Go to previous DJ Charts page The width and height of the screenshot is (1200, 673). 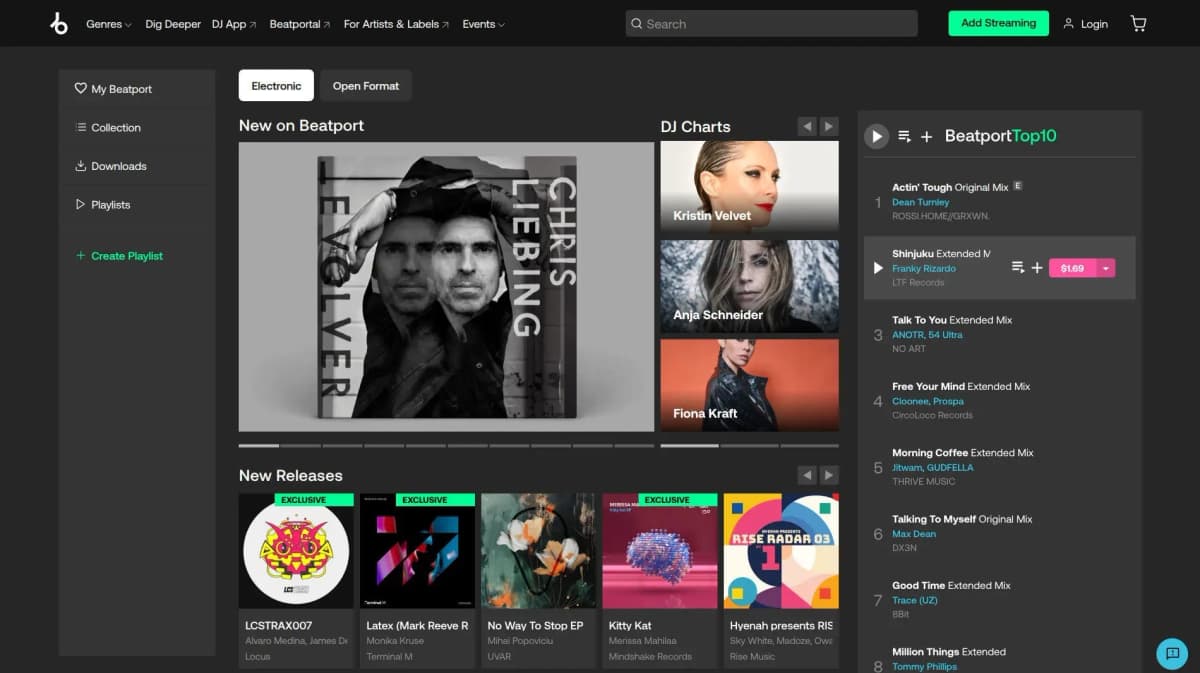pyautogui.click(x=807, y=126)
